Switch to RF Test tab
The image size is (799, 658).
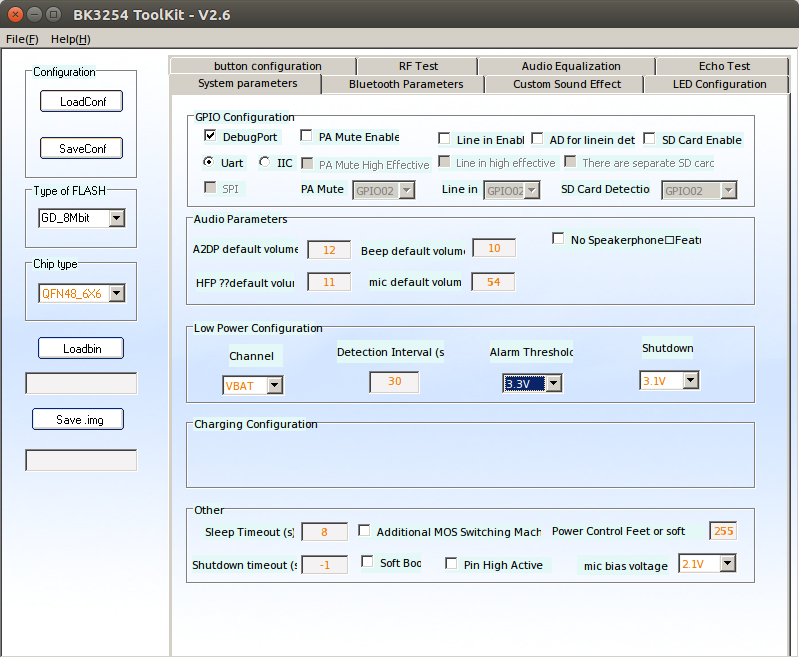(x=418, y=66)
